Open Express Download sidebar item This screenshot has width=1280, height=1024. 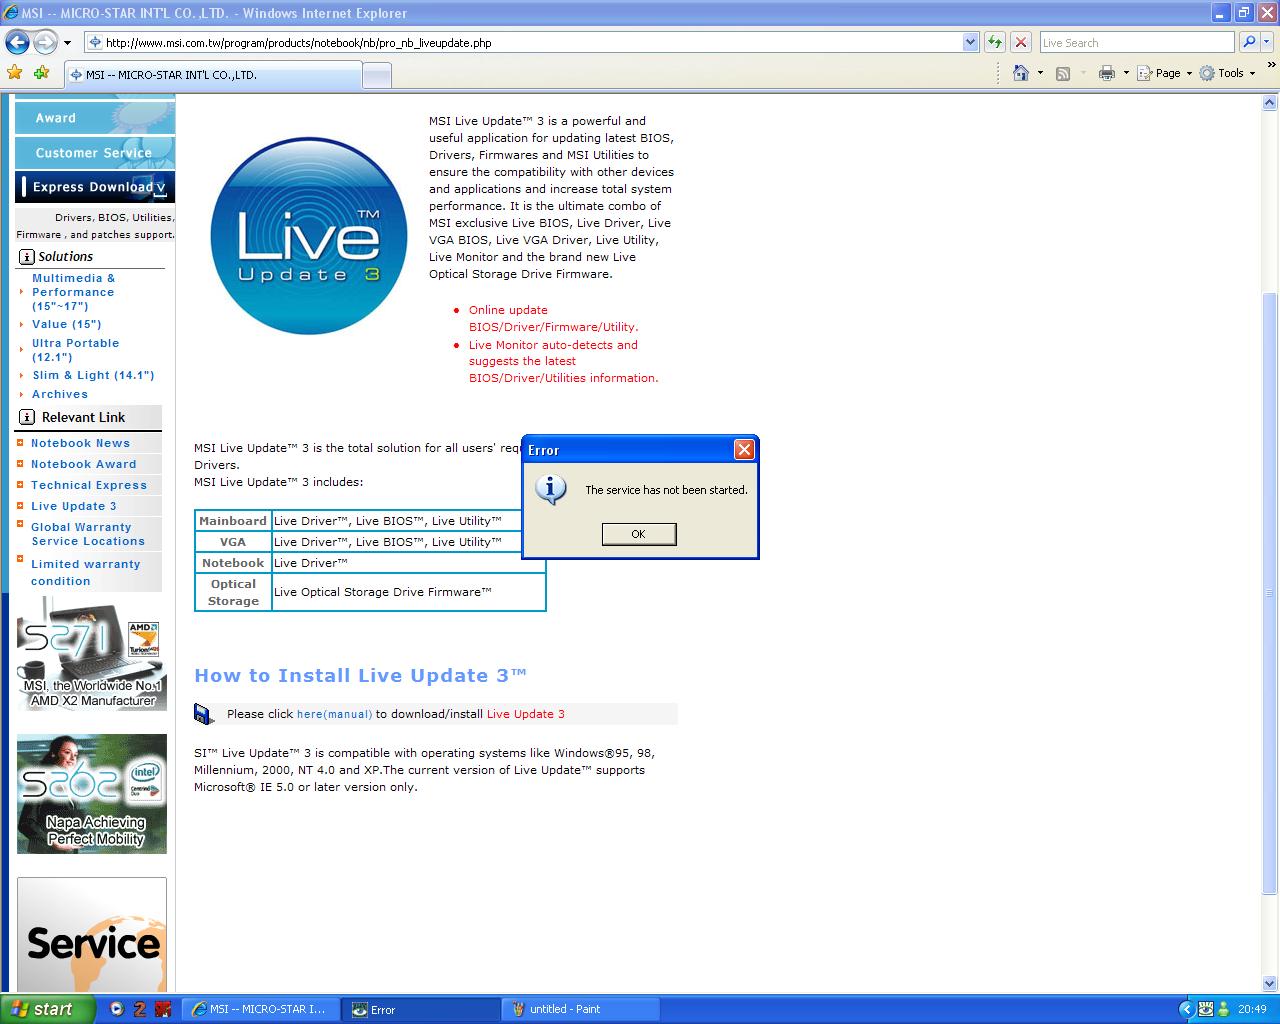[95, 187]
